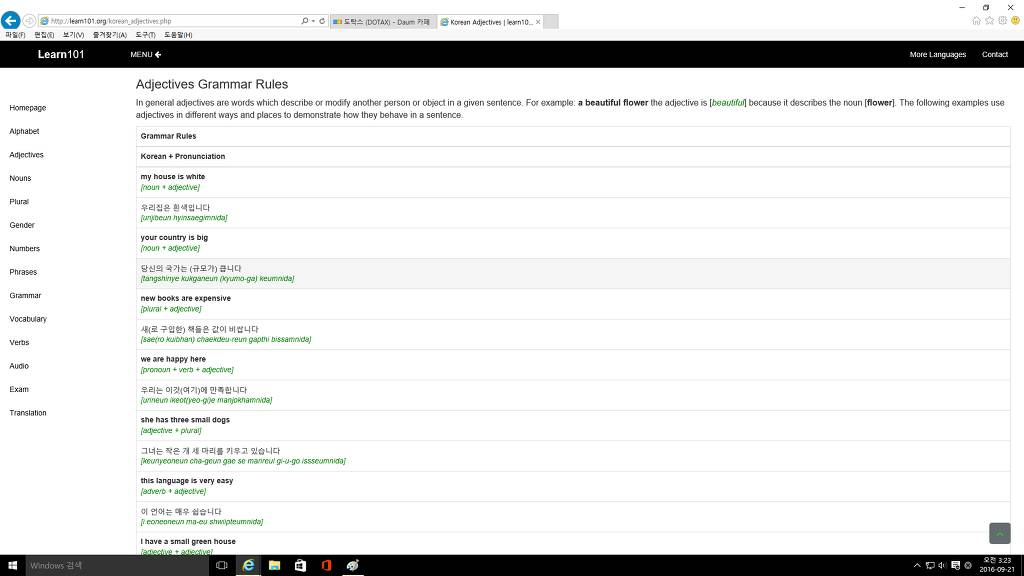This screenshot has height=576, width=1024.
Task: Open the 도구(T) tools menu
Action: coord(146,35)
